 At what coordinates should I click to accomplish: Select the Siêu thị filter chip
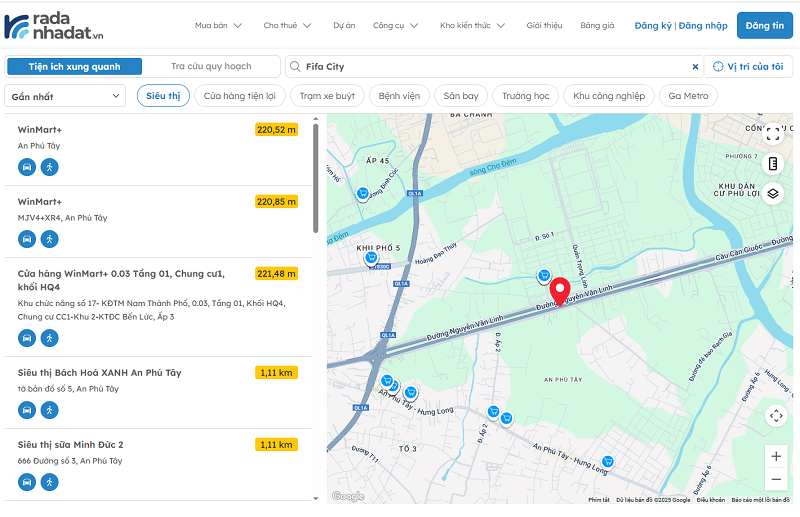163,96
